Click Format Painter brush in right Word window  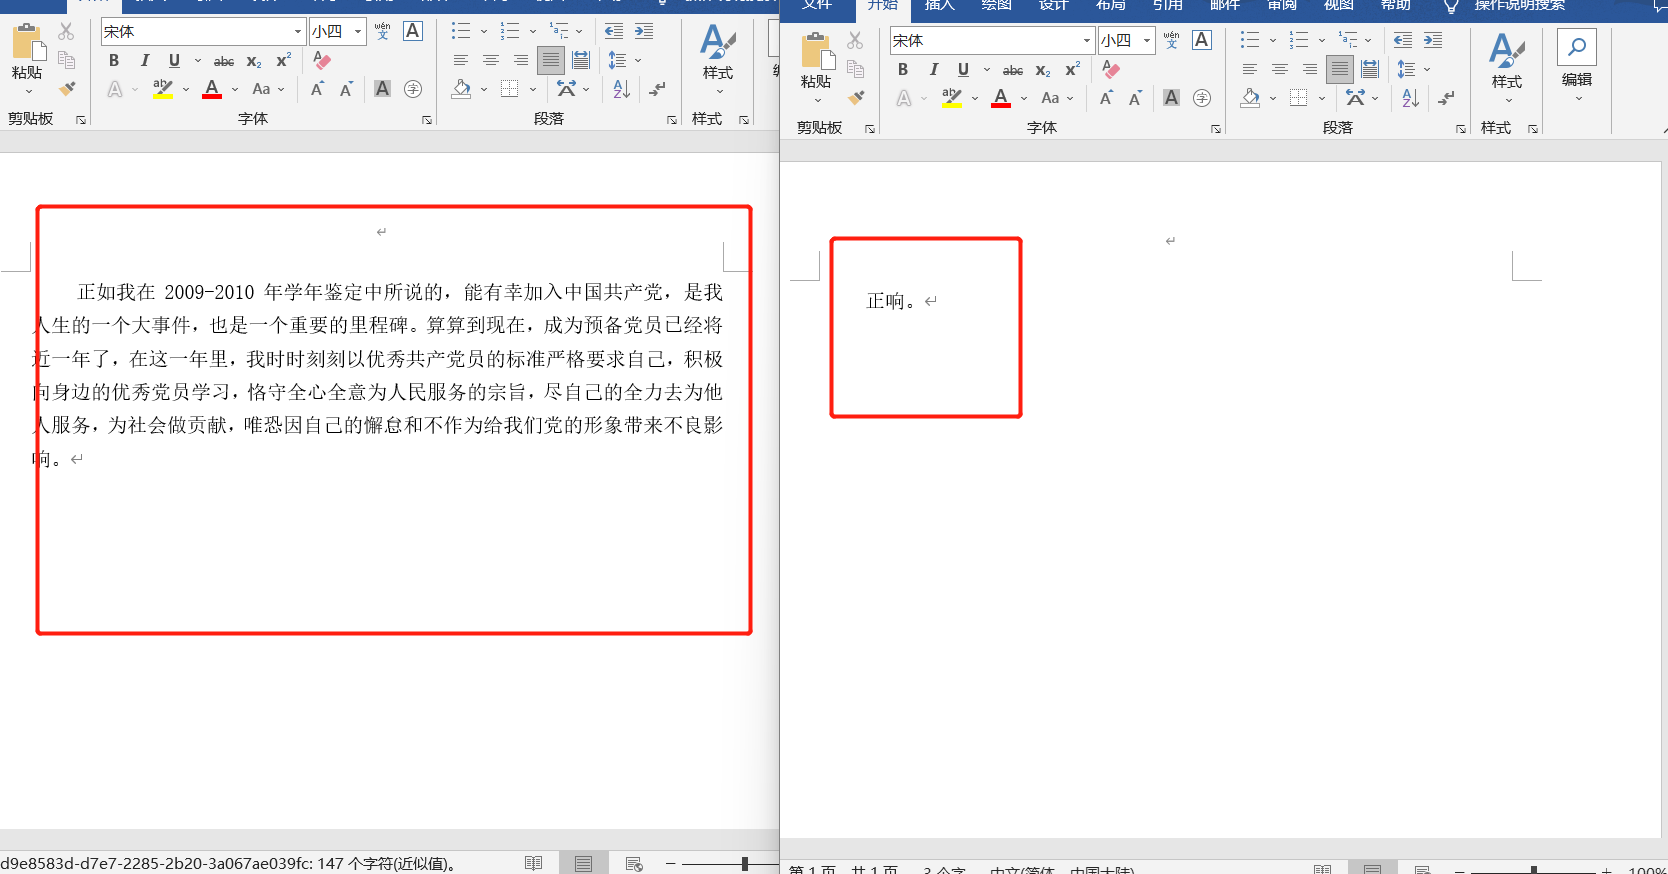pos(855,98)
